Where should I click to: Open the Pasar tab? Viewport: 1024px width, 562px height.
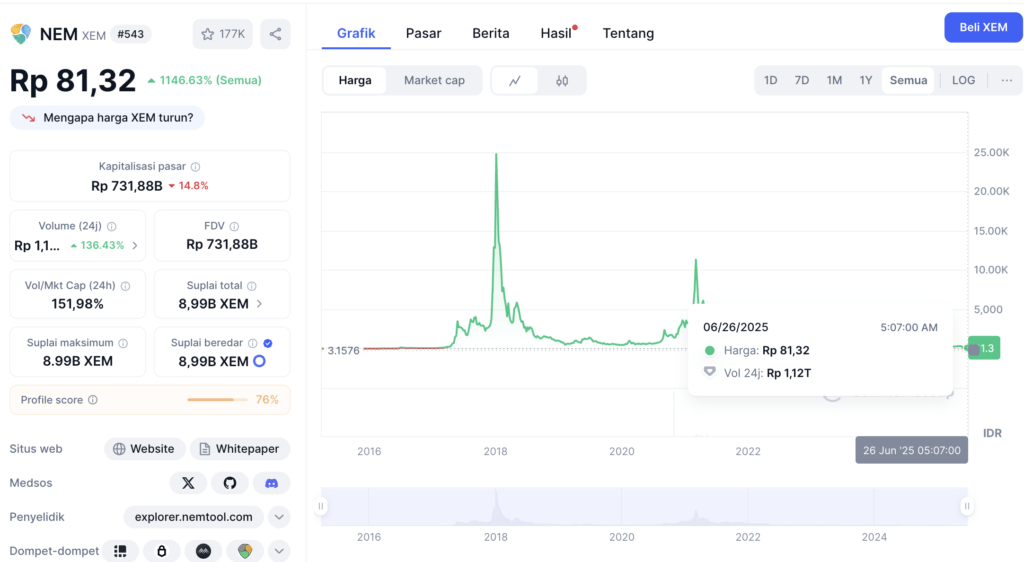(423, 33)
